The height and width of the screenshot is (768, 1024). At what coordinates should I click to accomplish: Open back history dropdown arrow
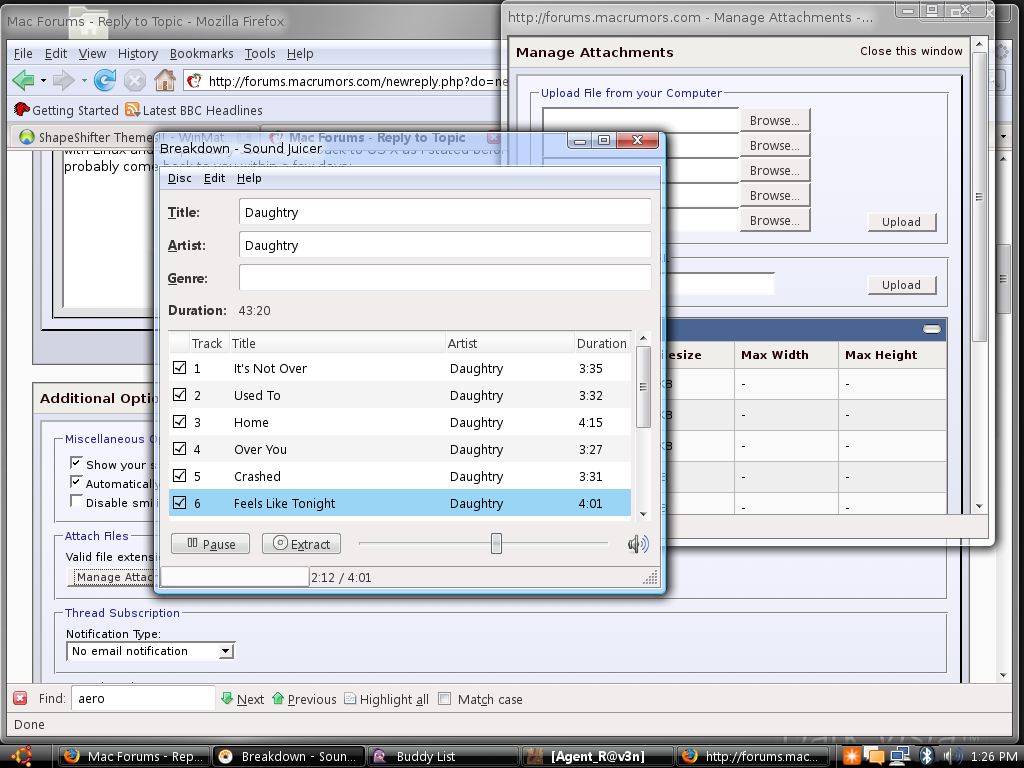(43, 81)
